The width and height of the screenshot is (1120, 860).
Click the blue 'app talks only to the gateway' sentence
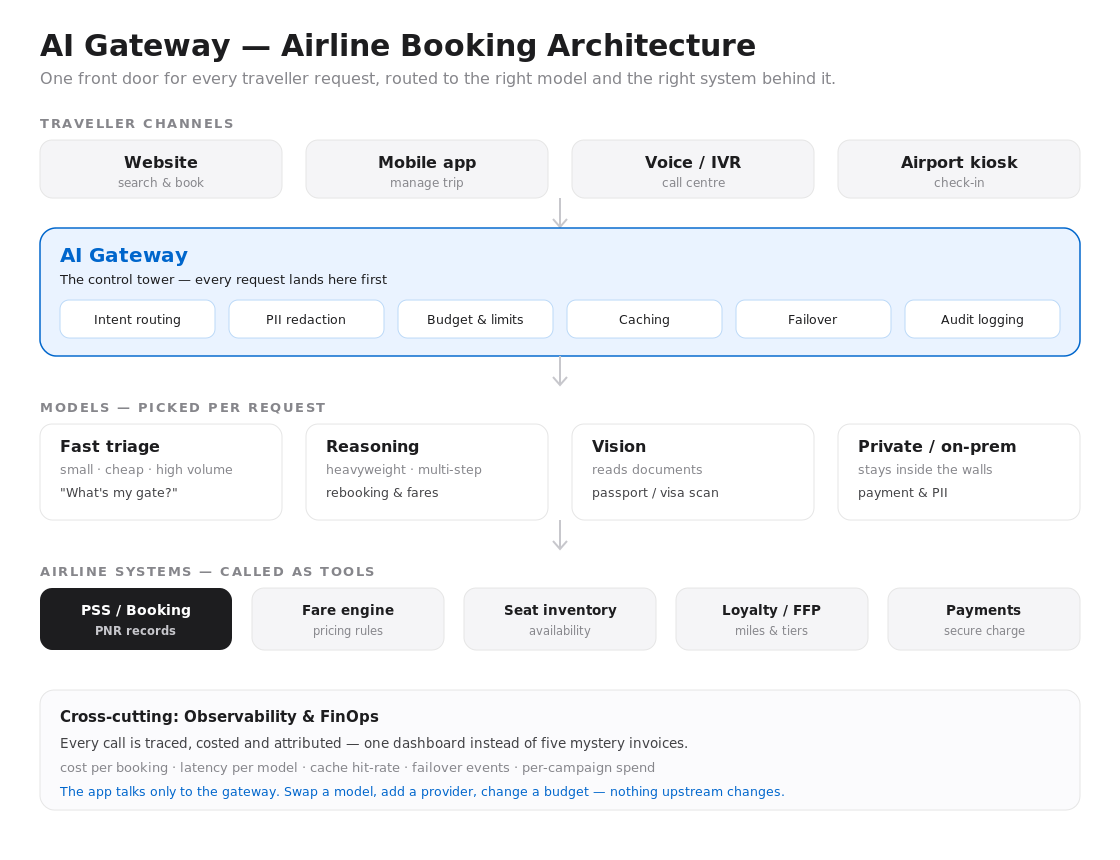click(x=422, y=791)
